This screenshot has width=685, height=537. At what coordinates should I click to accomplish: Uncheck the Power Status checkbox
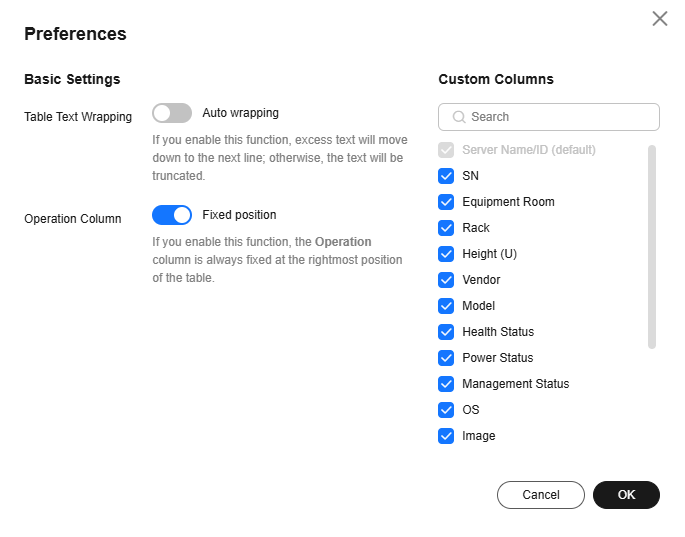[446, 358]
